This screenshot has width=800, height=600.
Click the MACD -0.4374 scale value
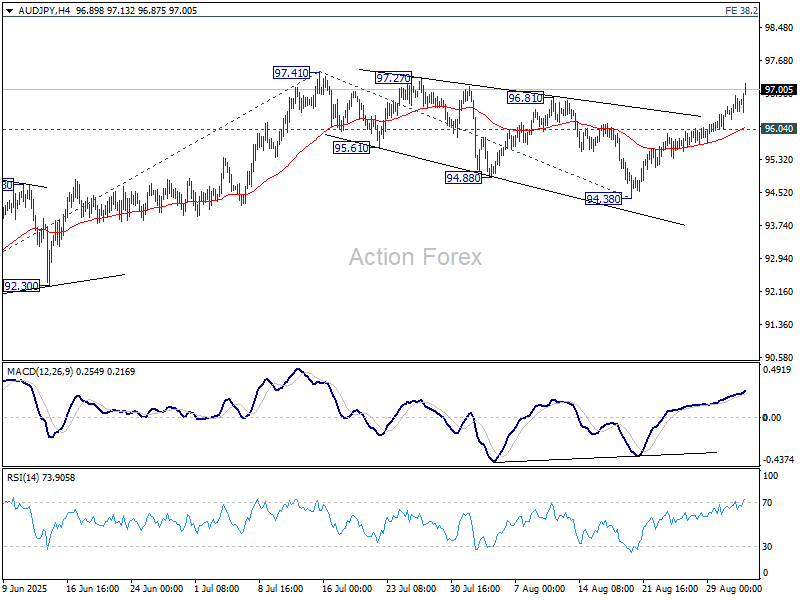pos(778,460)
